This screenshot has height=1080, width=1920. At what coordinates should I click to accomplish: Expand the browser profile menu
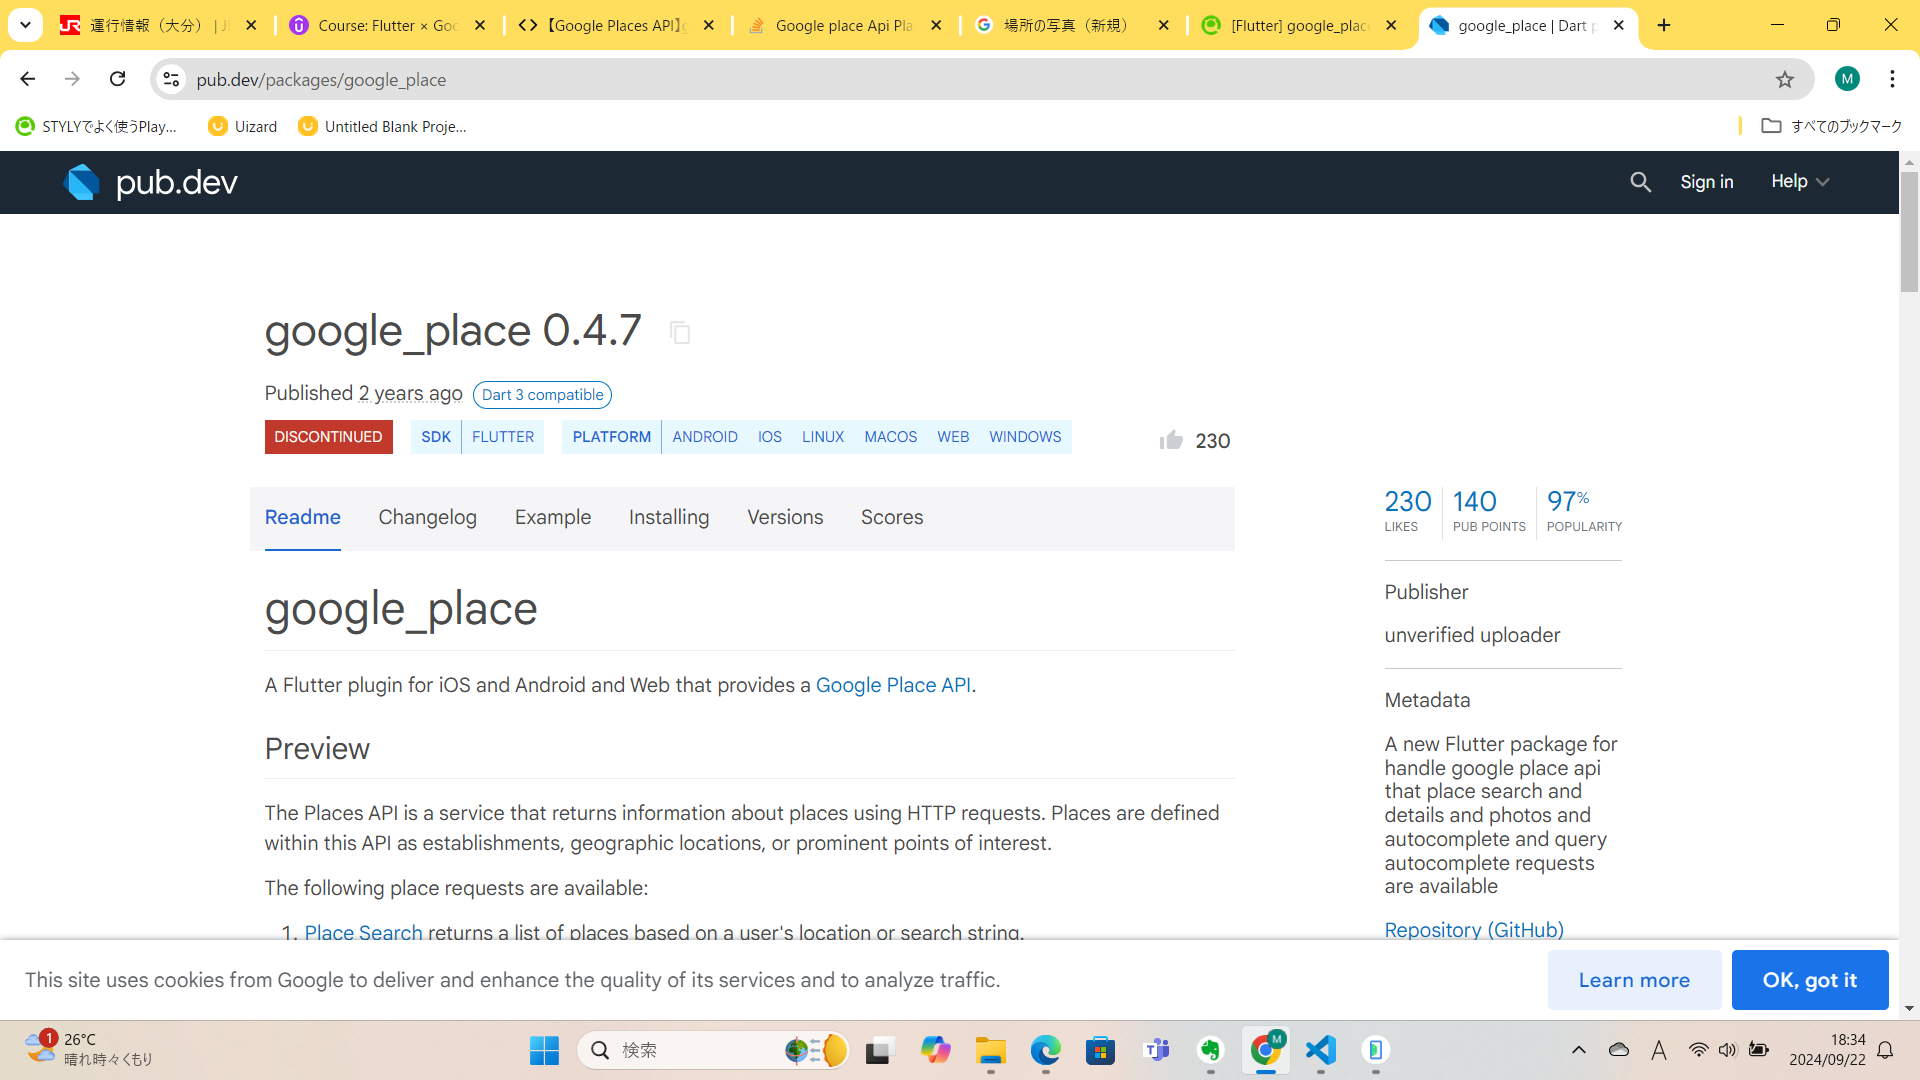1847,79
